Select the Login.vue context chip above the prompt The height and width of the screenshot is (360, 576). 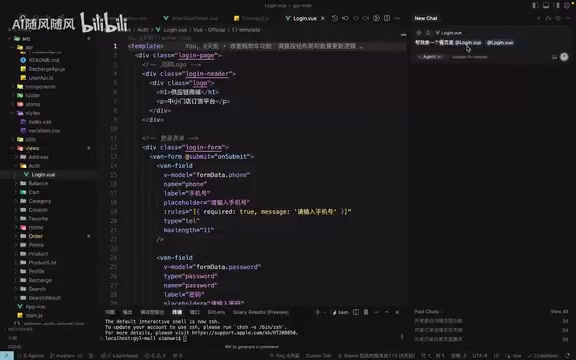449,33
